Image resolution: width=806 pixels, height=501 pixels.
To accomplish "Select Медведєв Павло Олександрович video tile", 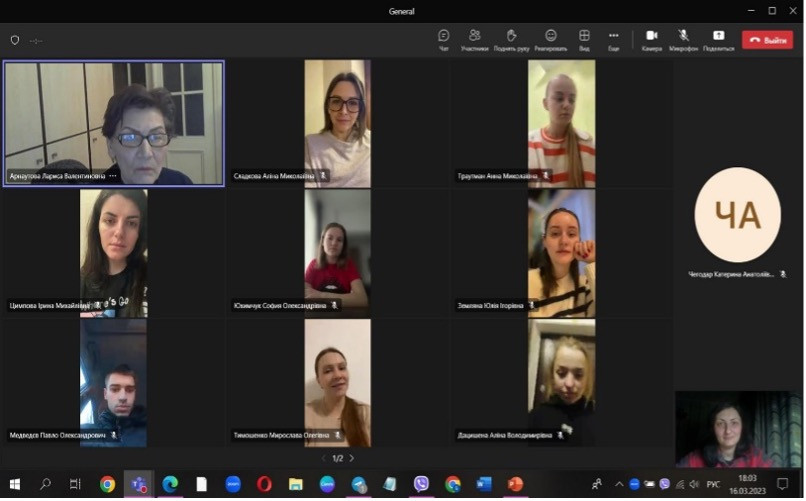I will coord(114,383).
